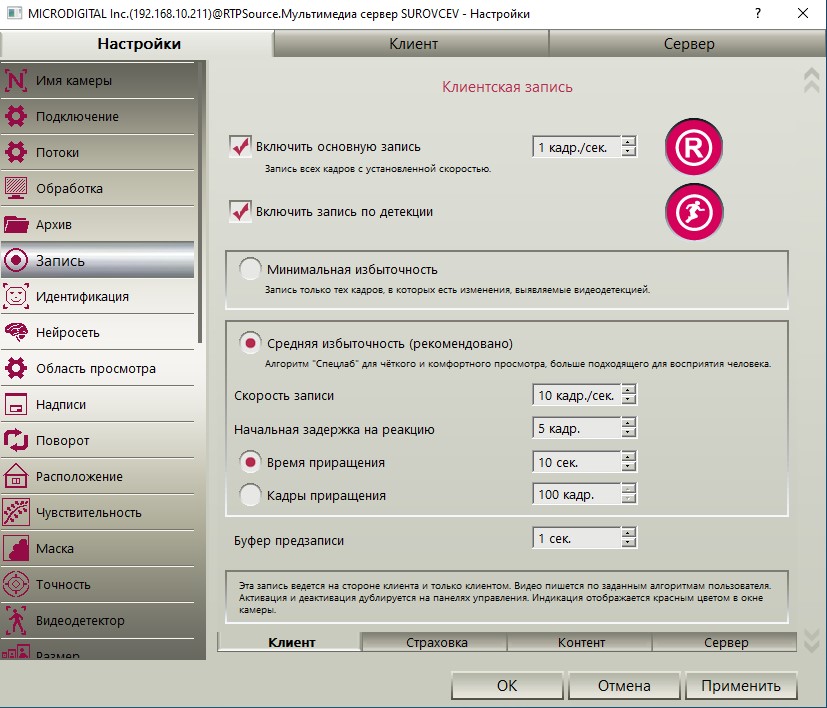Click the page down double chevron
This screenshot has width=827, height=708.
[811, 640]
